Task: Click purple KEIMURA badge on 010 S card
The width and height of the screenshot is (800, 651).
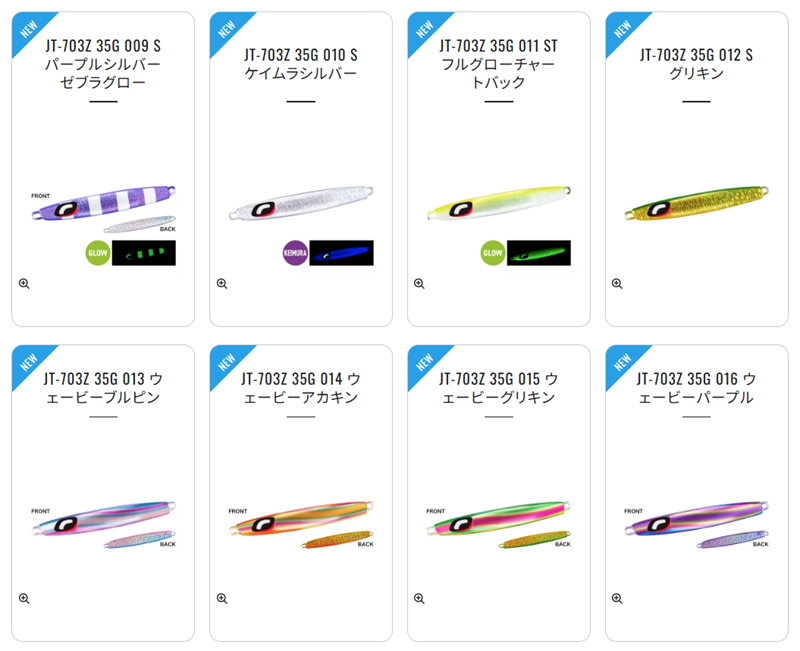Action: coord(295,253)
